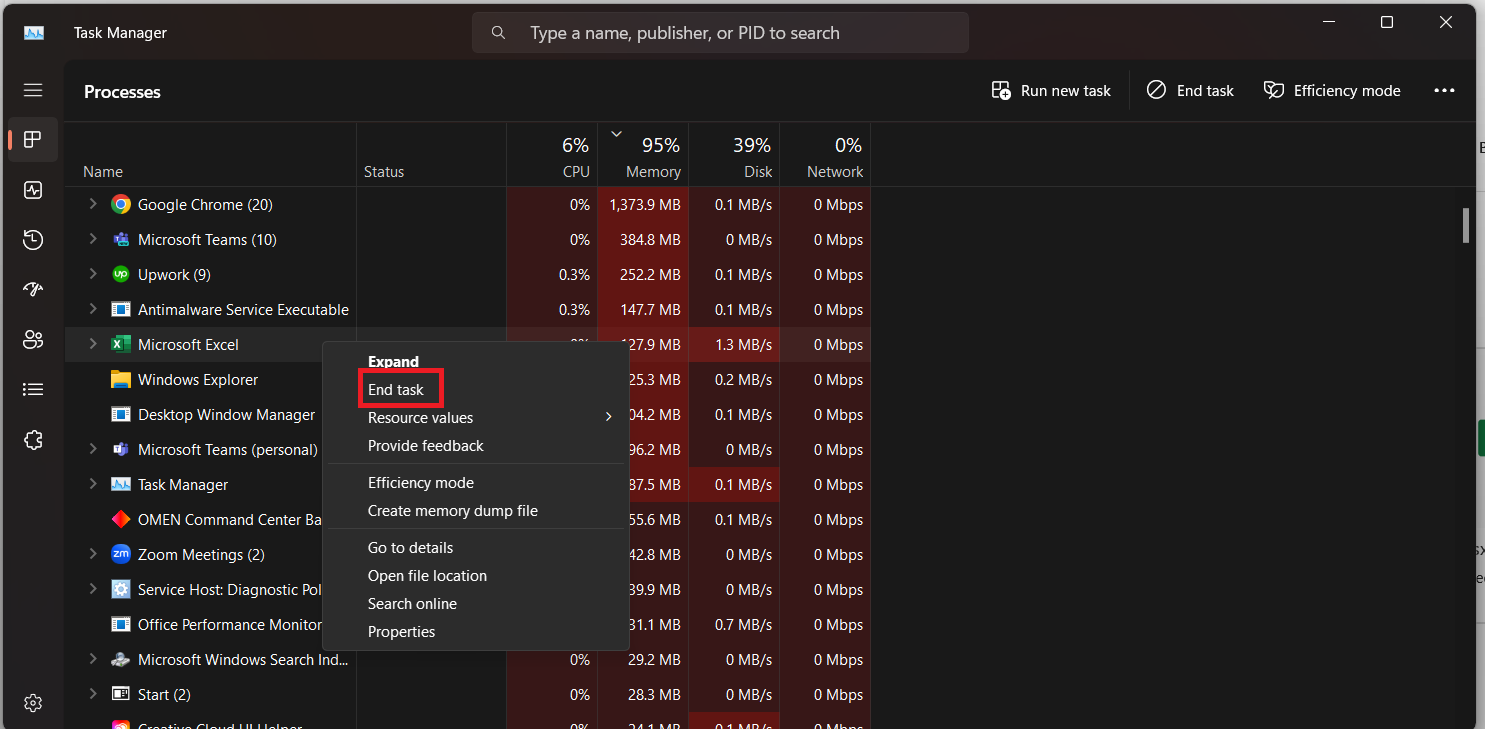Sort by the Network column header
Viewport: 1485px width, 729px height.
pos(825,155)
